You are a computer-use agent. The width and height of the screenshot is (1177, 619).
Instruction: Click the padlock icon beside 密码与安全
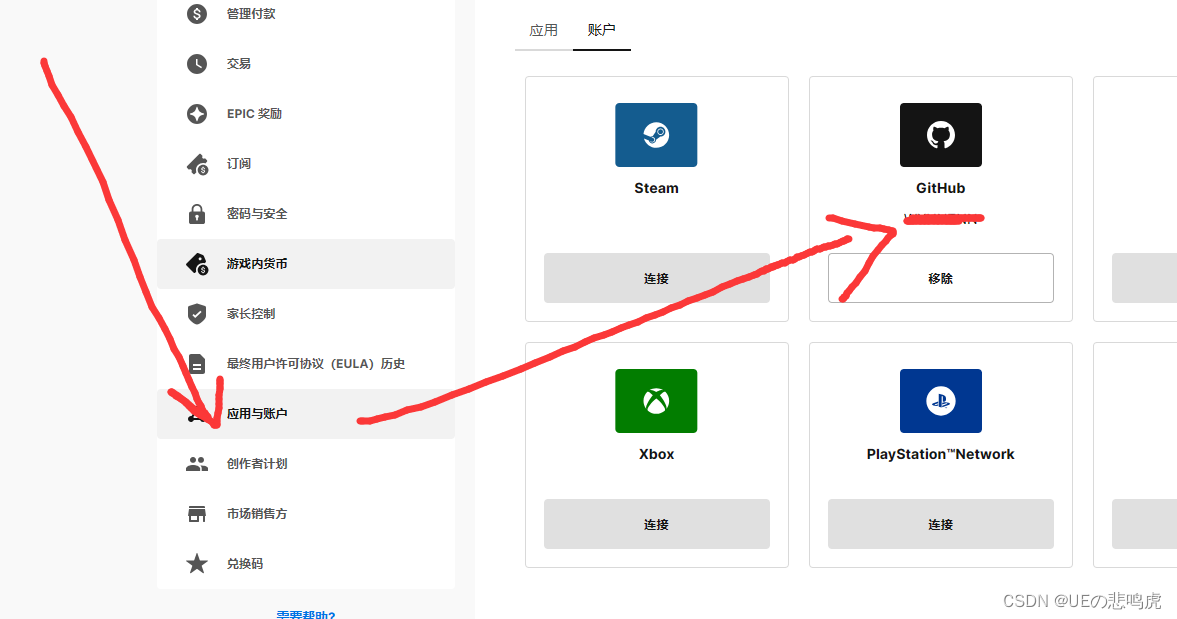[x=197, y=214]
